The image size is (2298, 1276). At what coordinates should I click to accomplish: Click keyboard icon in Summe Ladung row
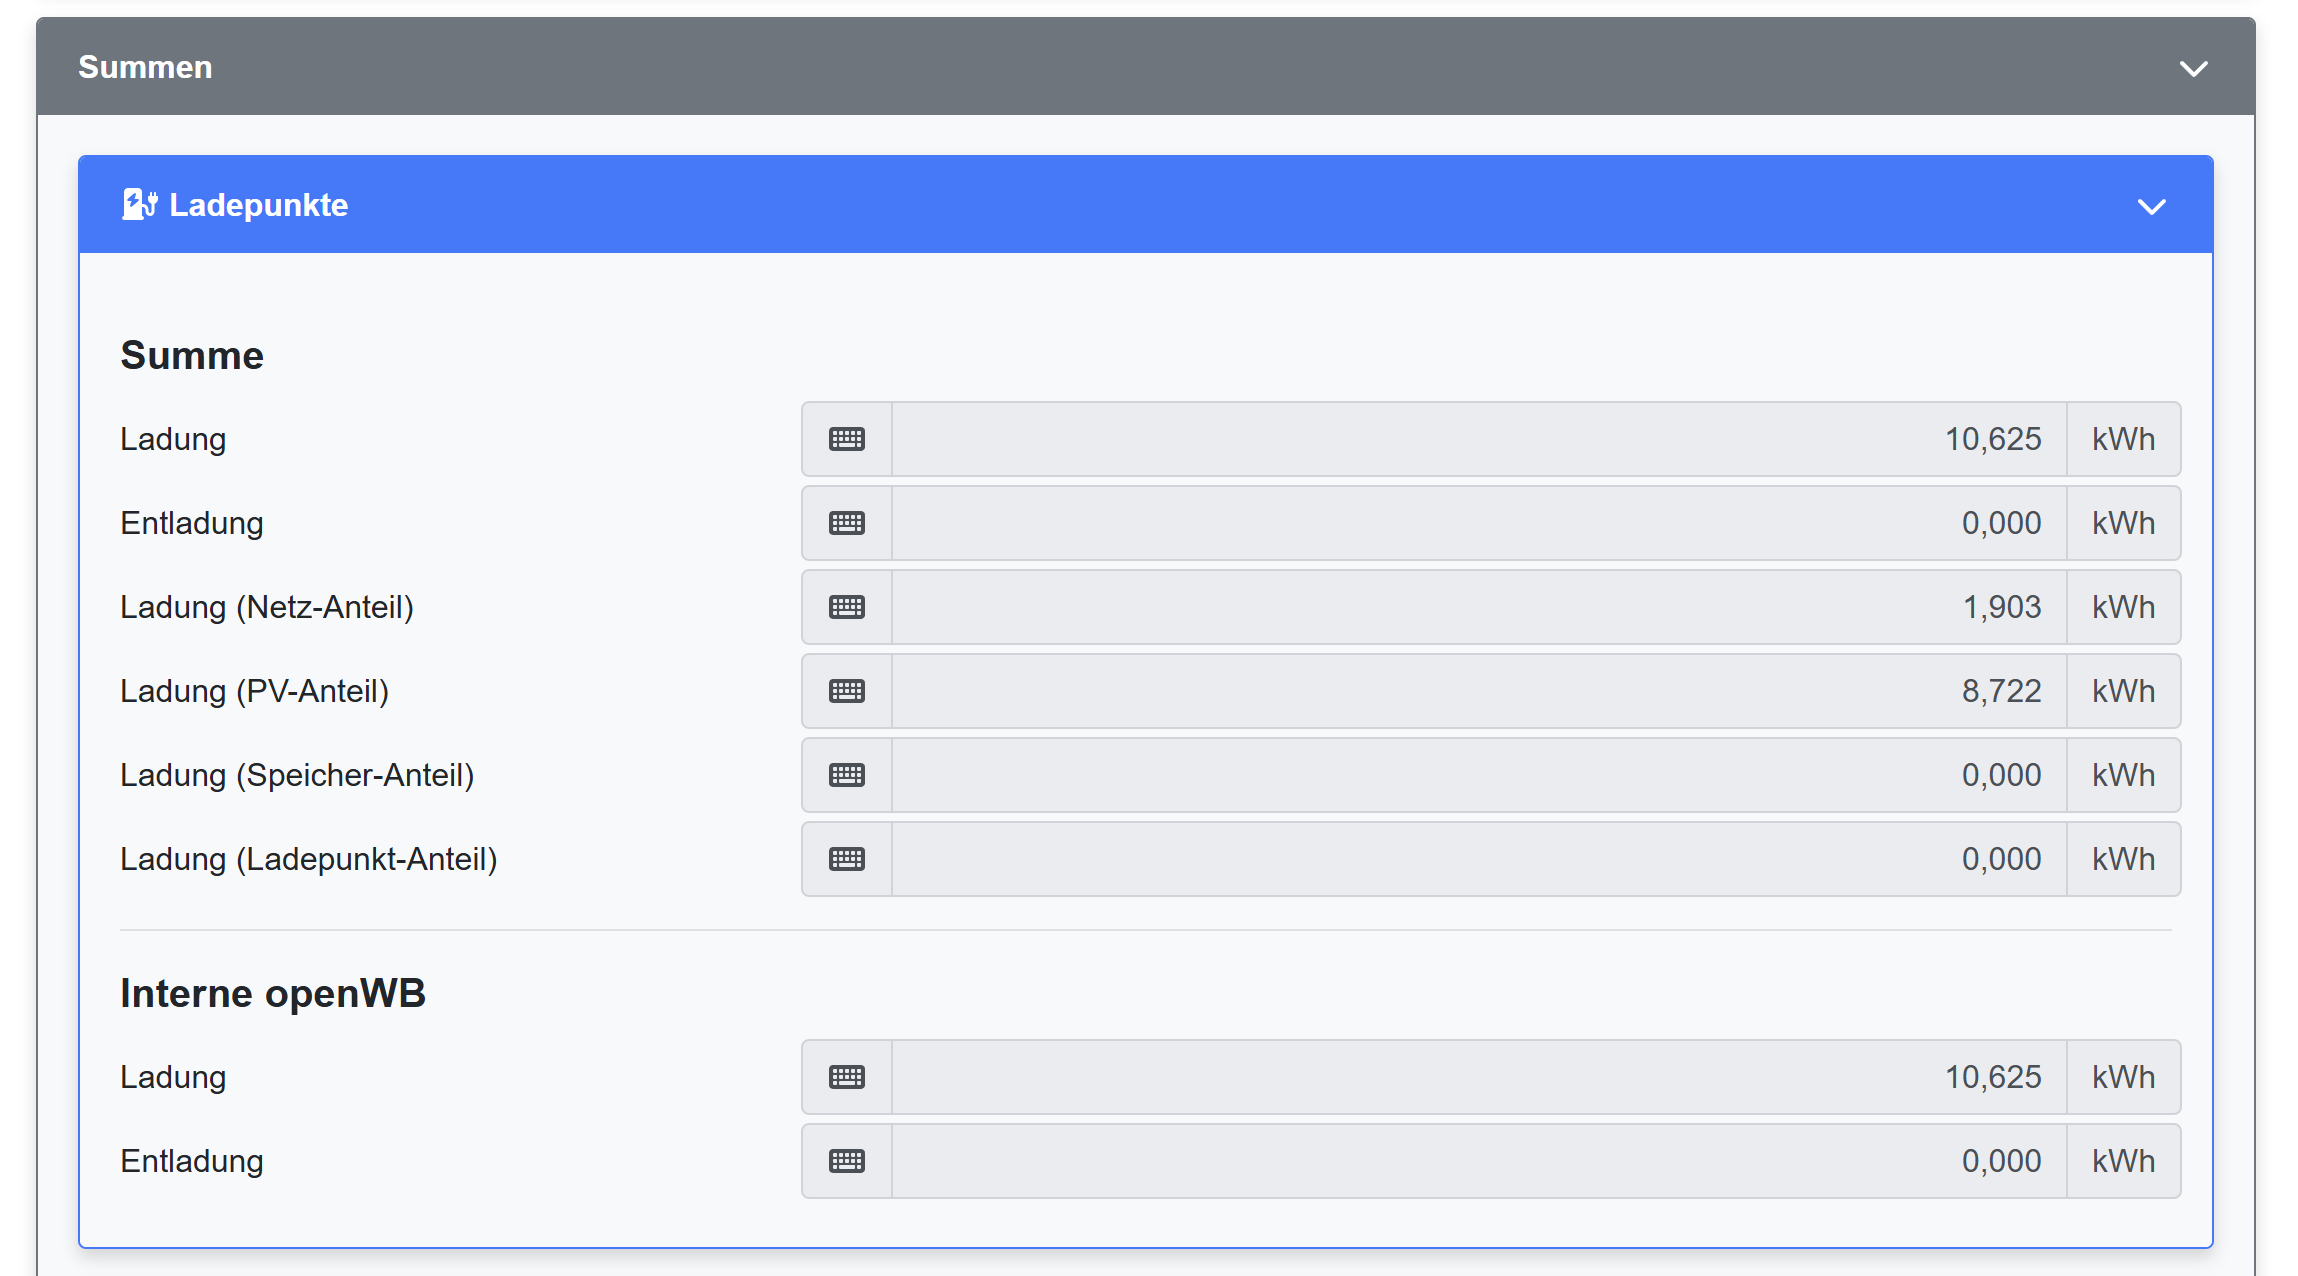[846, 439]
